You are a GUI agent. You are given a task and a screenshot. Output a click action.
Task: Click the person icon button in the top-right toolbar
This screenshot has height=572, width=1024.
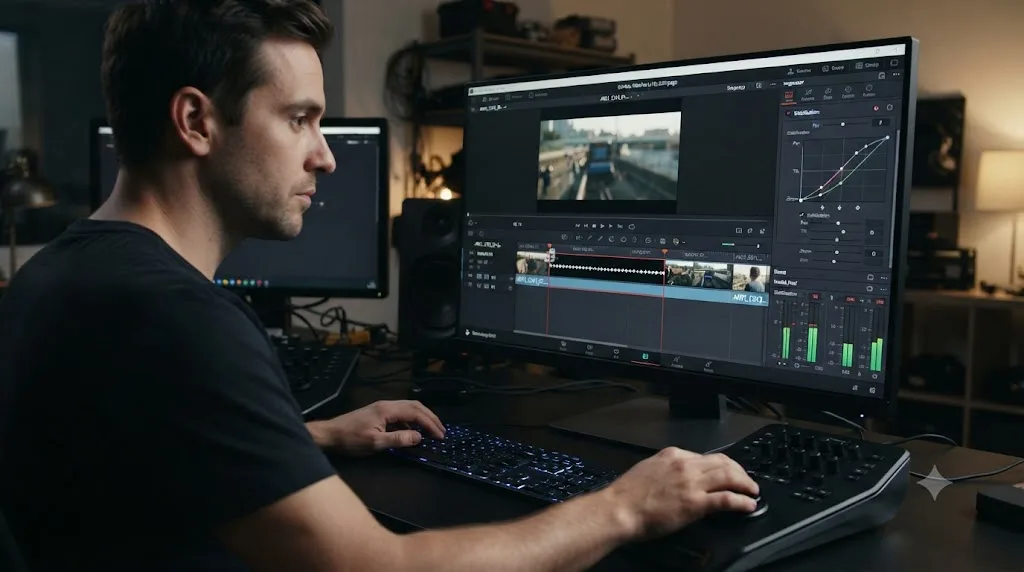799,71
